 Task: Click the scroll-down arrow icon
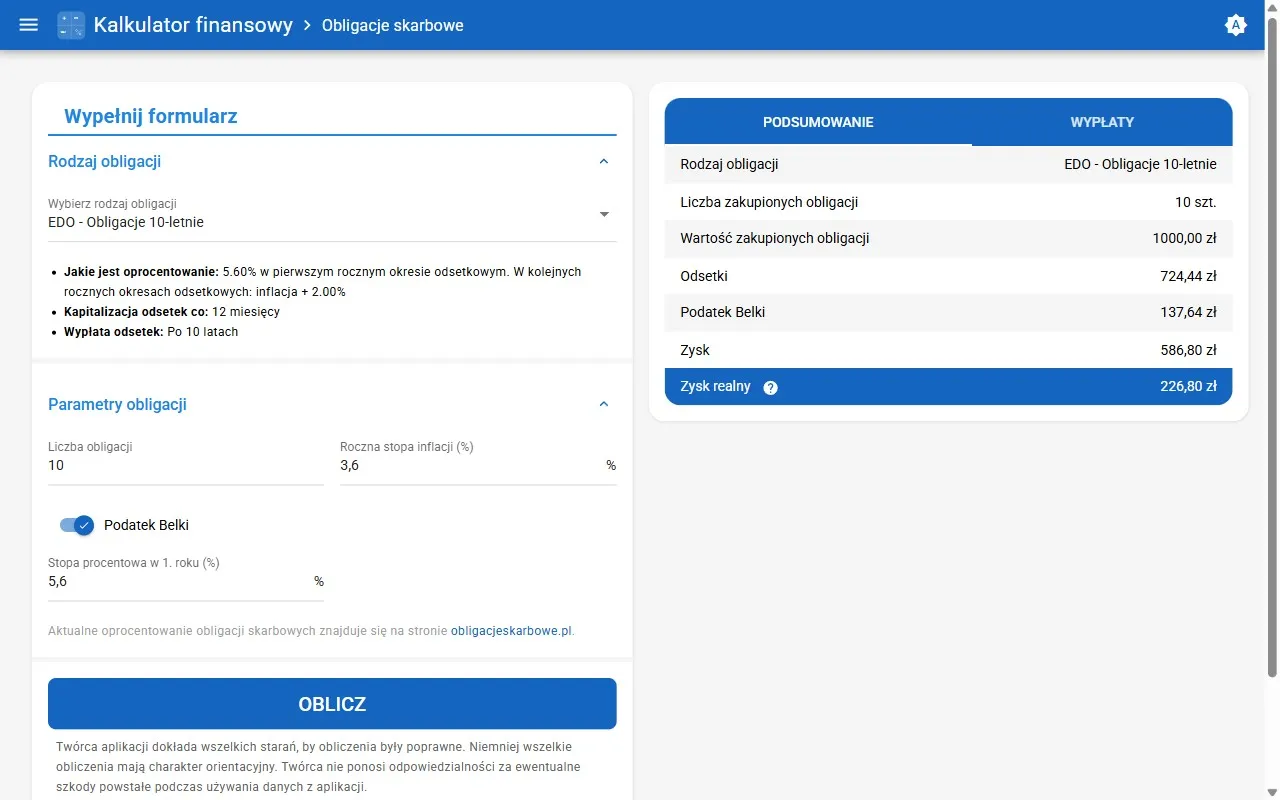(1269, 791)
